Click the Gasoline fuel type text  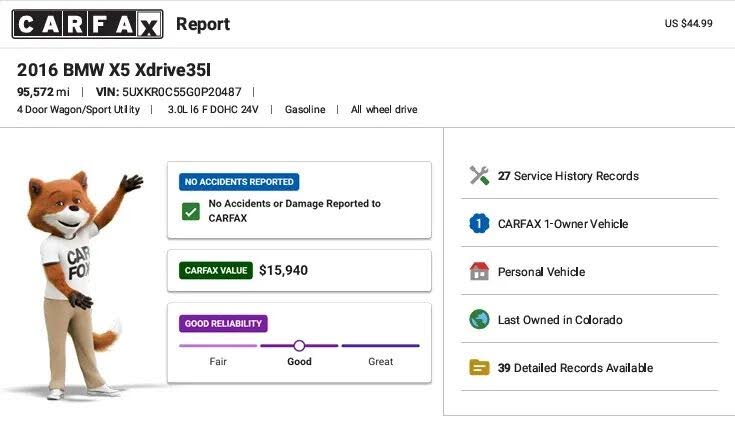coord(305,110)
